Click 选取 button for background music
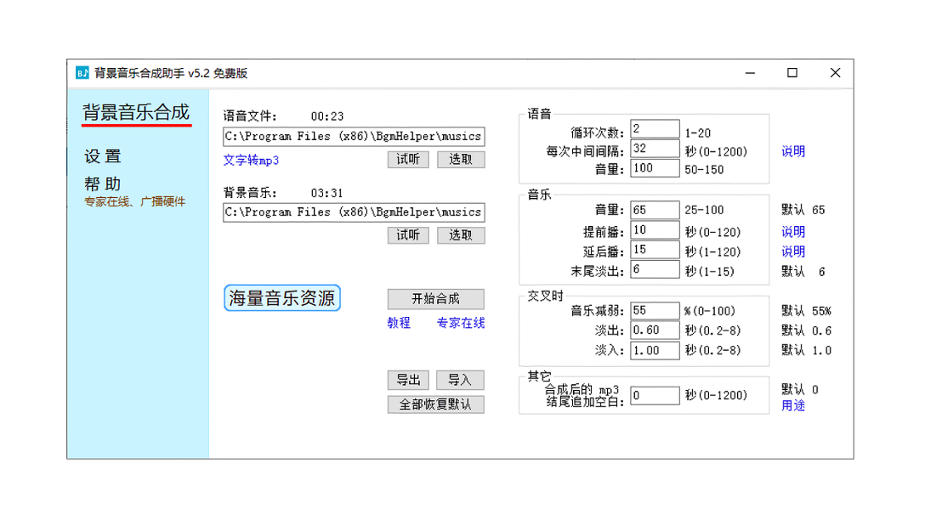Screen dimensions: 925x520 point(461,236)
